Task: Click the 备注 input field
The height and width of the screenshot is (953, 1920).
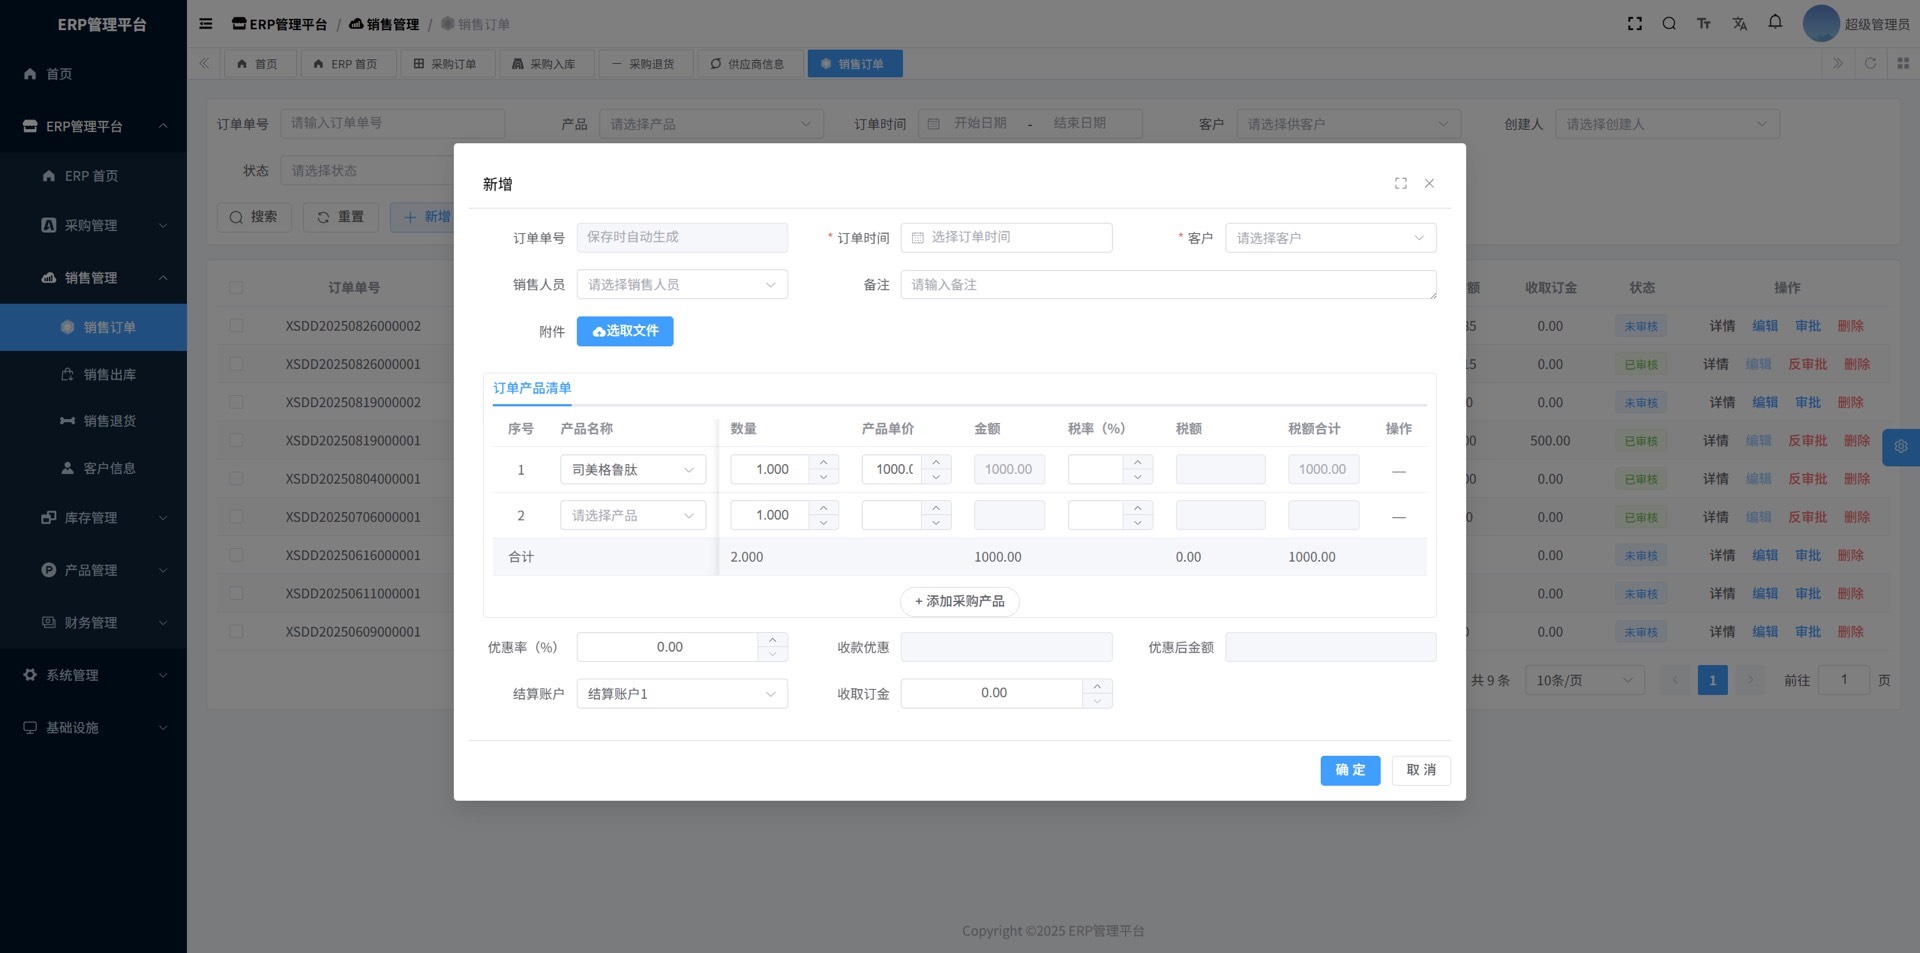Action: [1167, 285]
